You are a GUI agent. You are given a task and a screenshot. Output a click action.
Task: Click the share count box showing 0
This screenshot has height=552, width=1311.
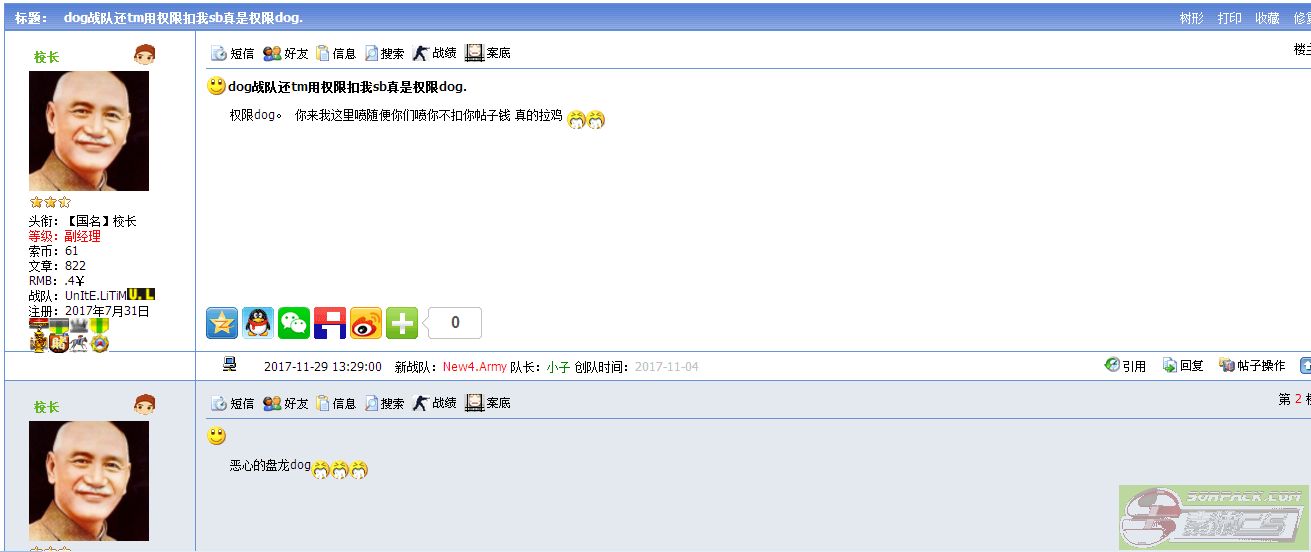point(455,323)
